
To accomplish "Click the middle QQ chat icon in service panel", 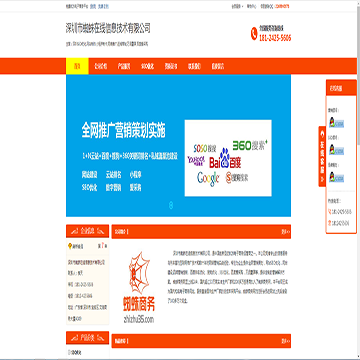I will [x=336, y=150].
